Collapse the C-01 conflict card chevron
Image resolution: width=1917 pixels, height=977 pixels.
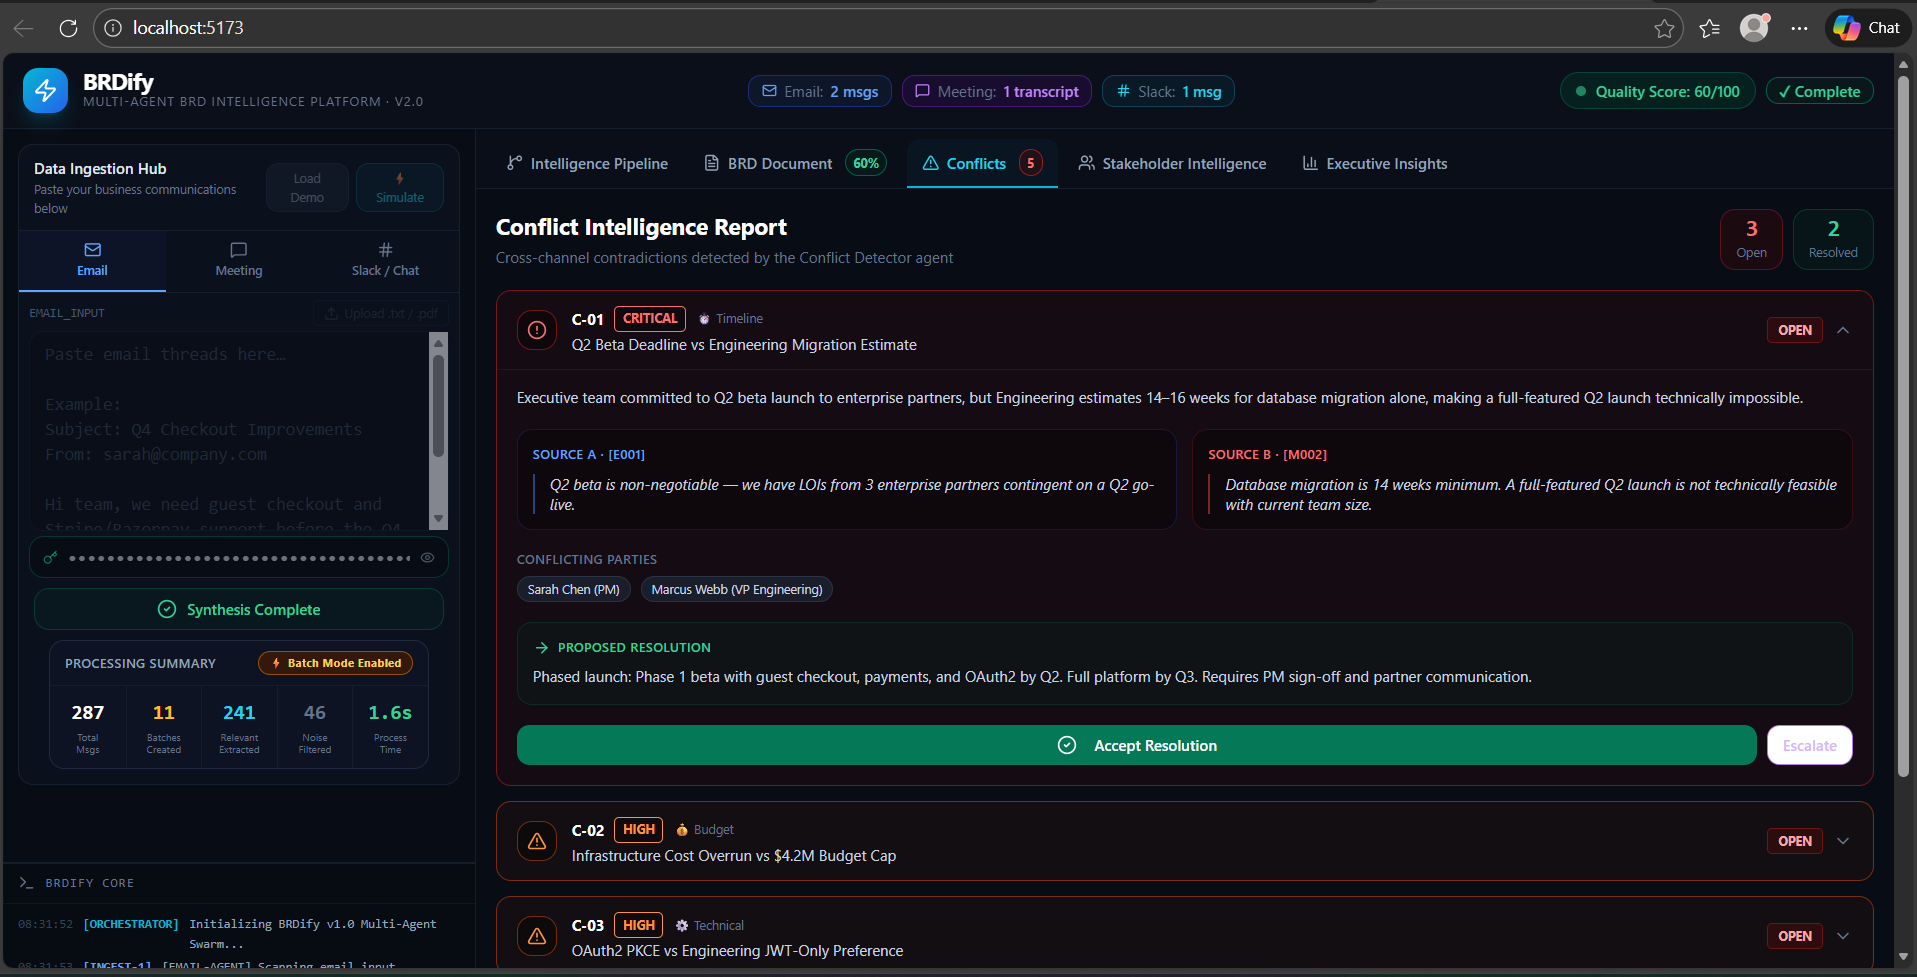1843,330
